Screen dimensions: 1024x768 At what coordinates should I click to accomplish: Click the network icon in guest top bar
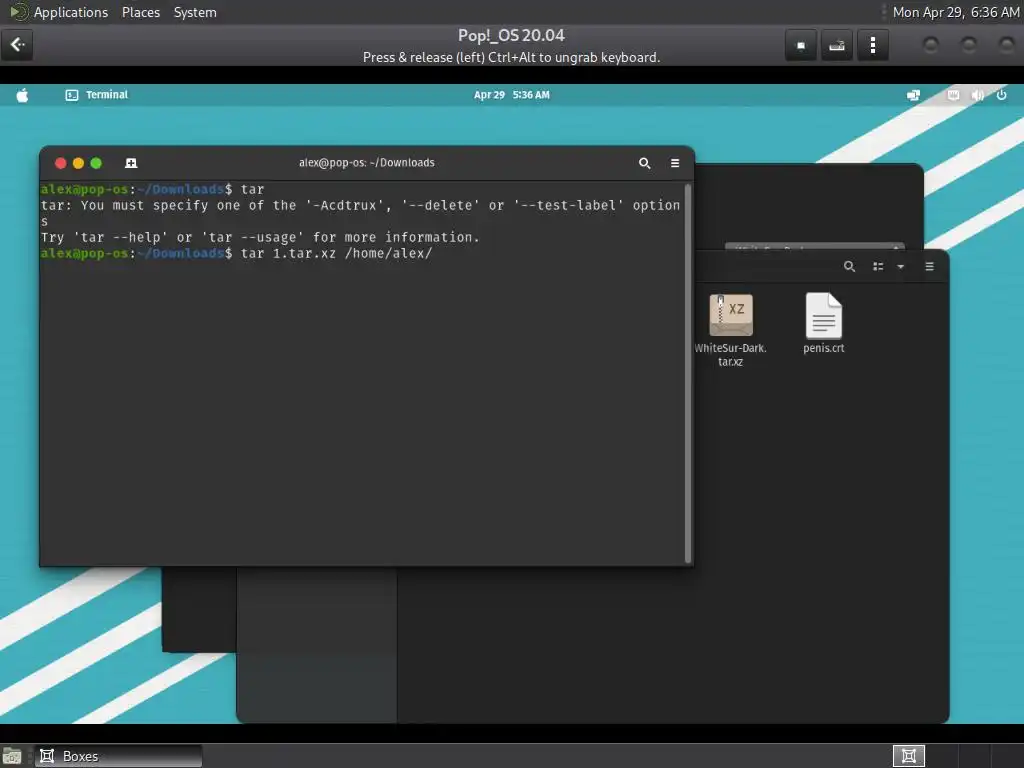click(x=913, y=95)
